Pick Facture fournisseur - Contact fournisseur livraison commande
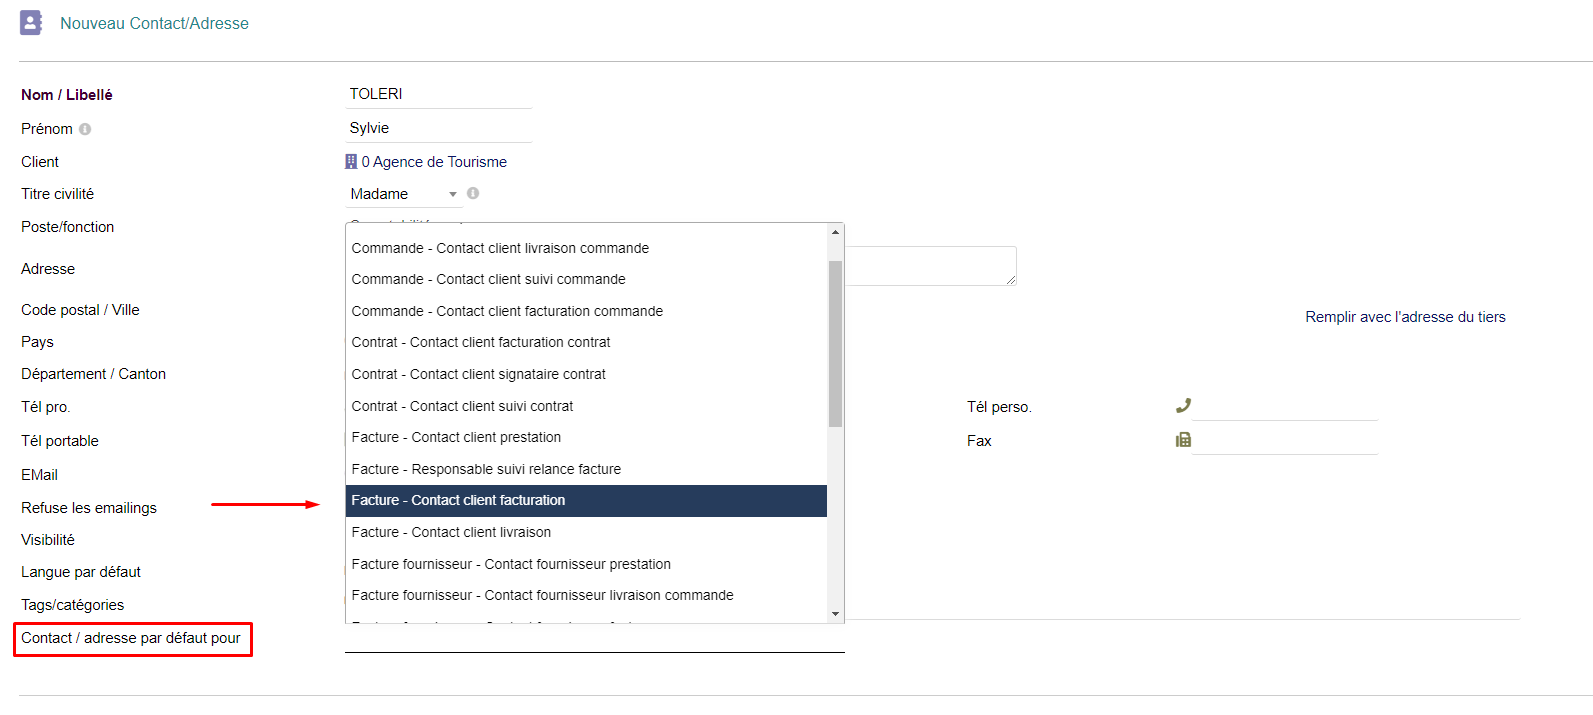The image size is (1593, 715). [x=586, y=595]
